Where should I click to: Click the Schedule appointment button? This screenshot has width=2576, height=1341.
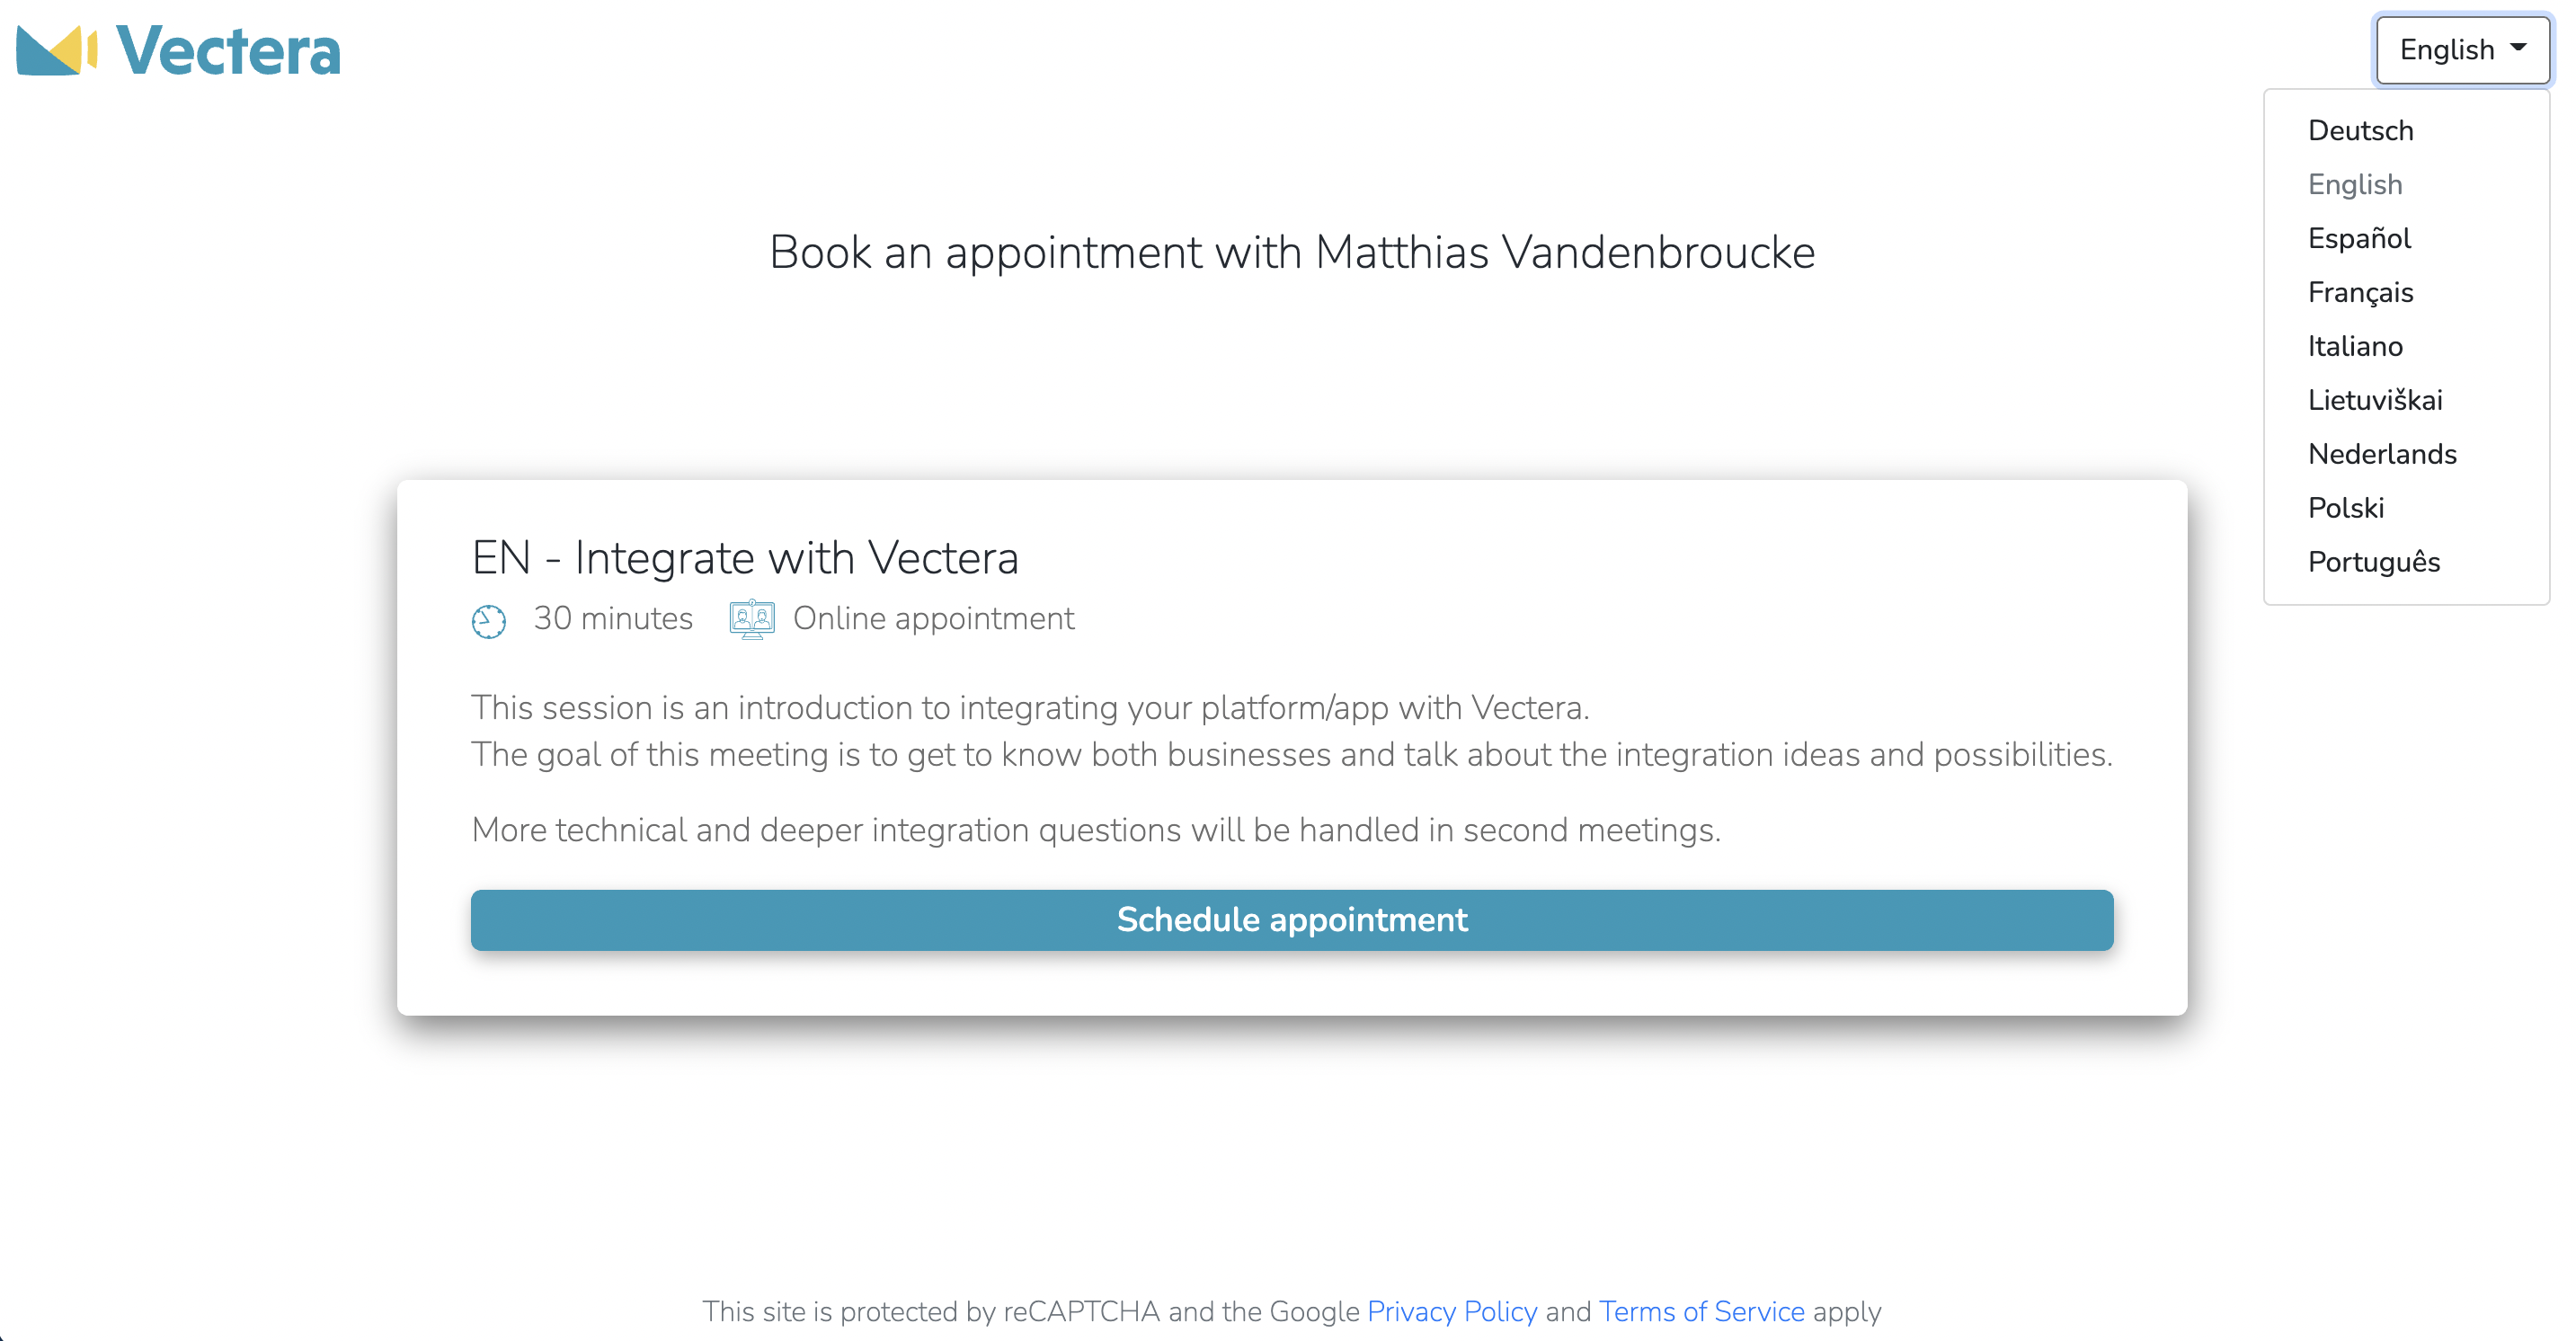[1292, 920]
